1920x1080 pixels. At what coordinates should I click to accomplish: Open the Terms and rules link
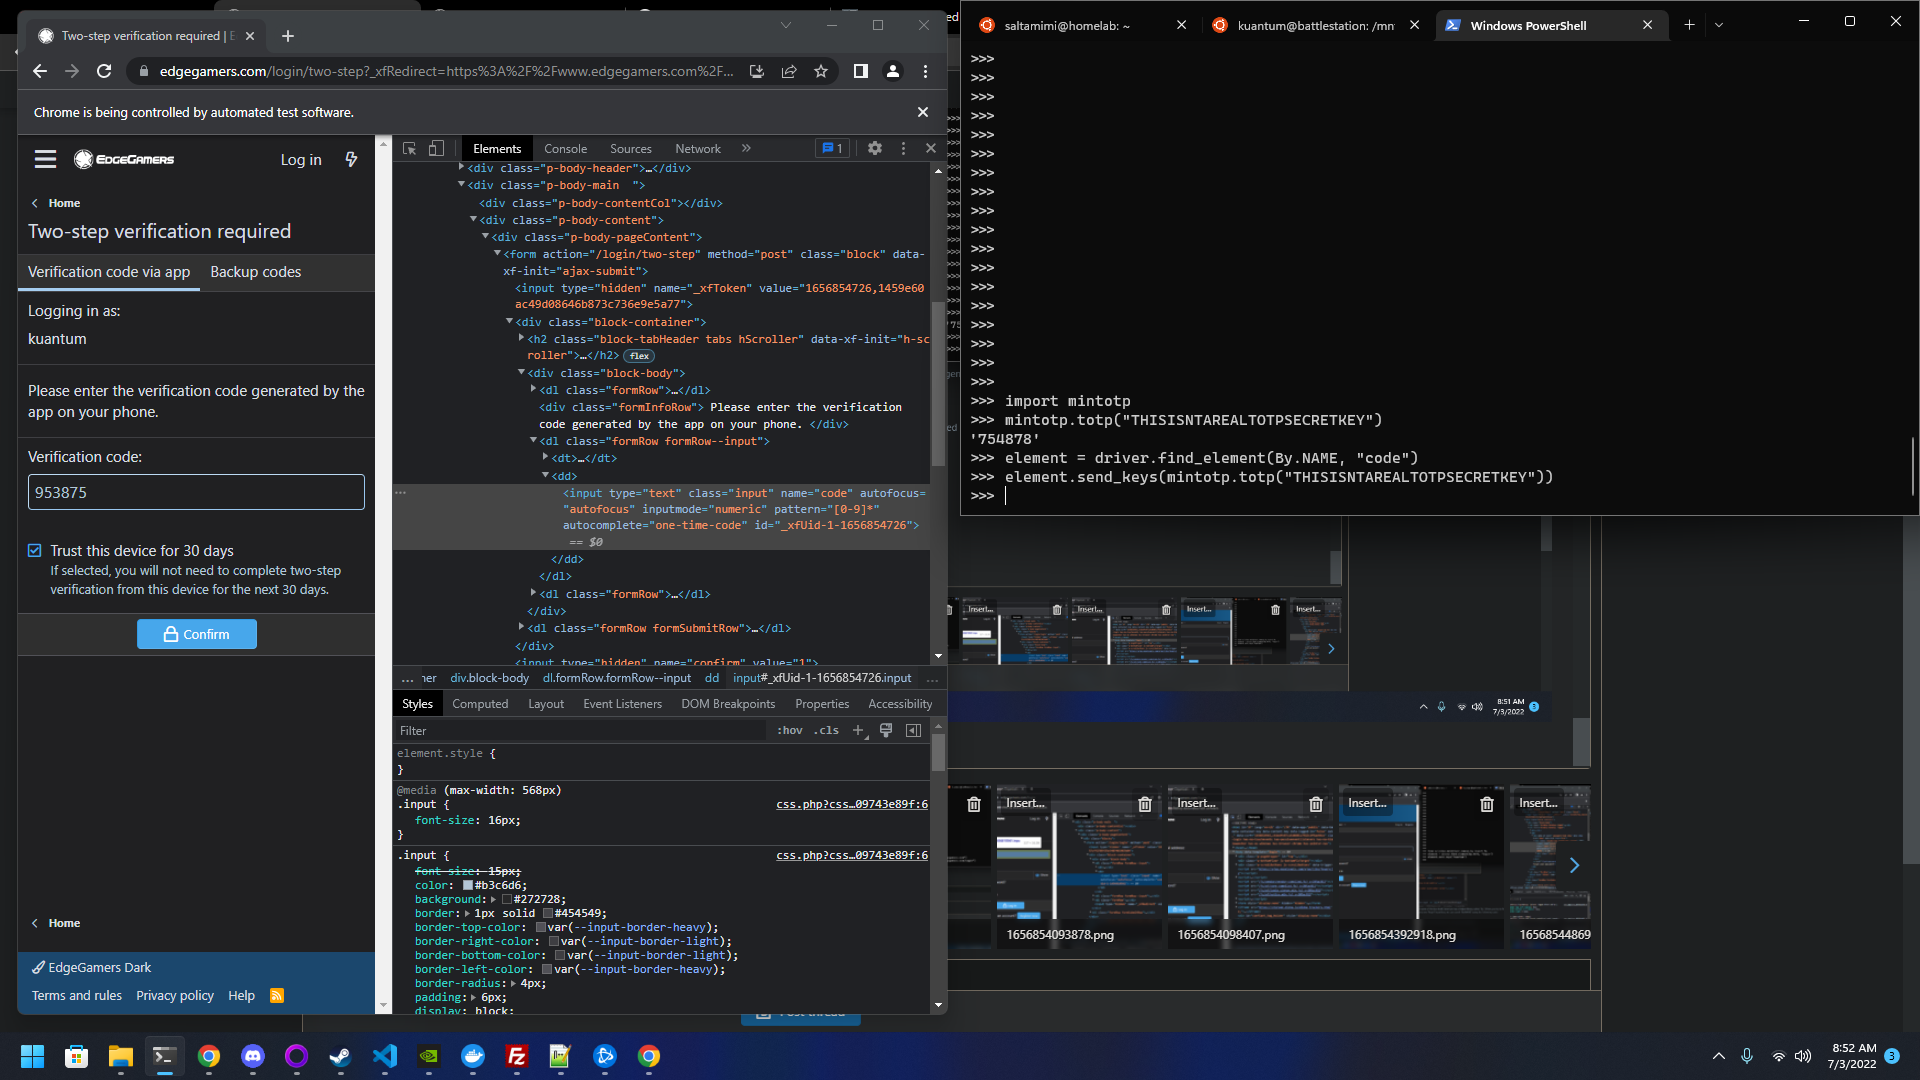pos(77,995)
